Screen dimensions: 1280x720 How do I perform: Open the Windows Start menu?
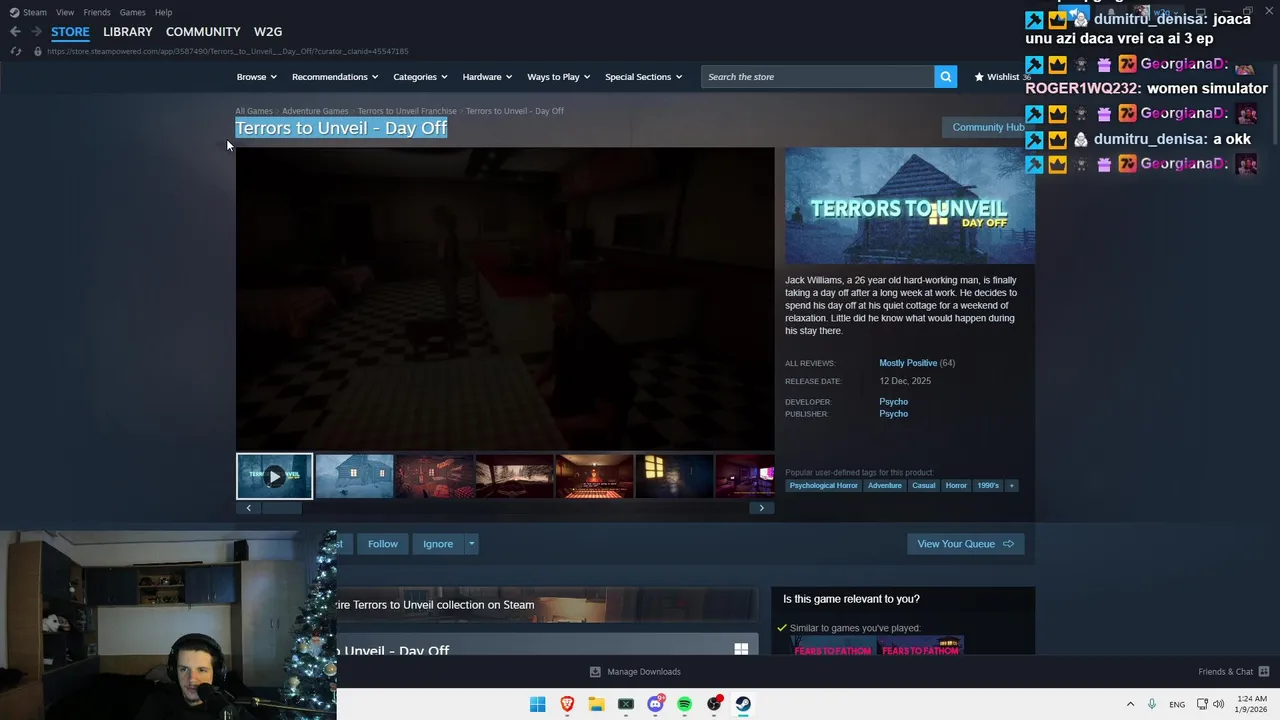pyautogui.click(x=537, y=704)
